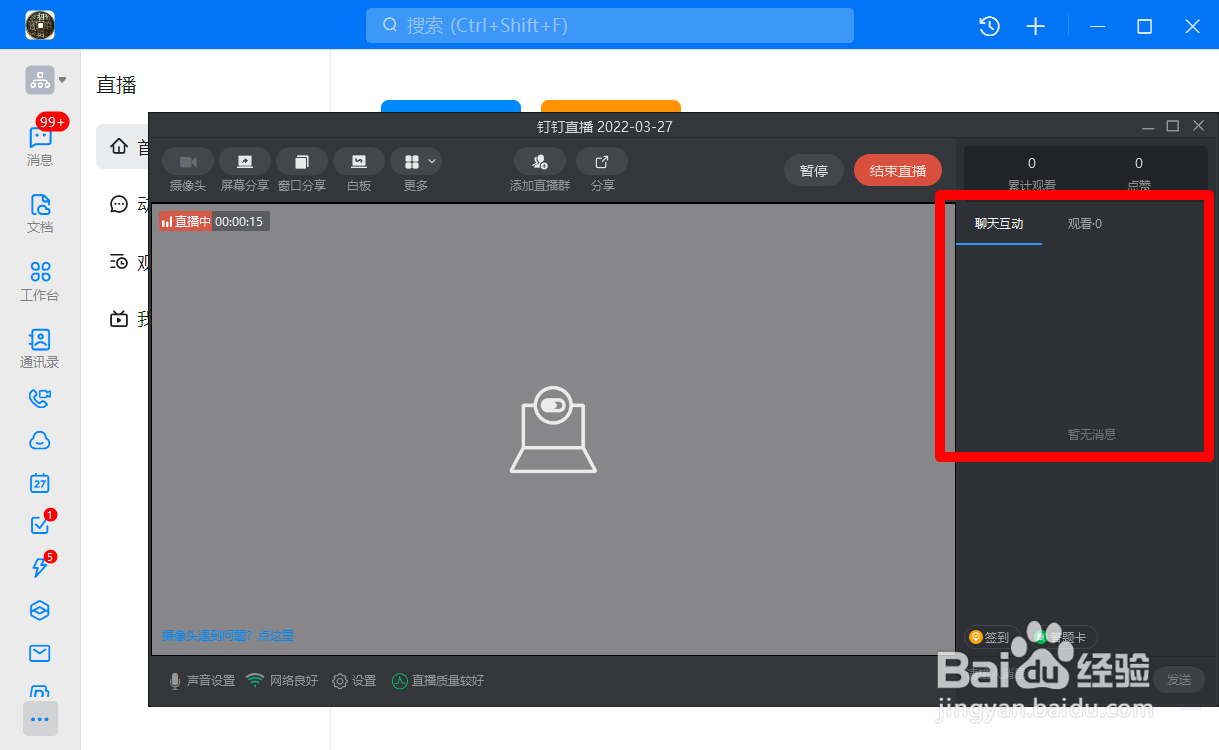The image size is (1219, 750).
Task: Open Workbench (工作台) in sidebar
Action: [x=40, y=281]
